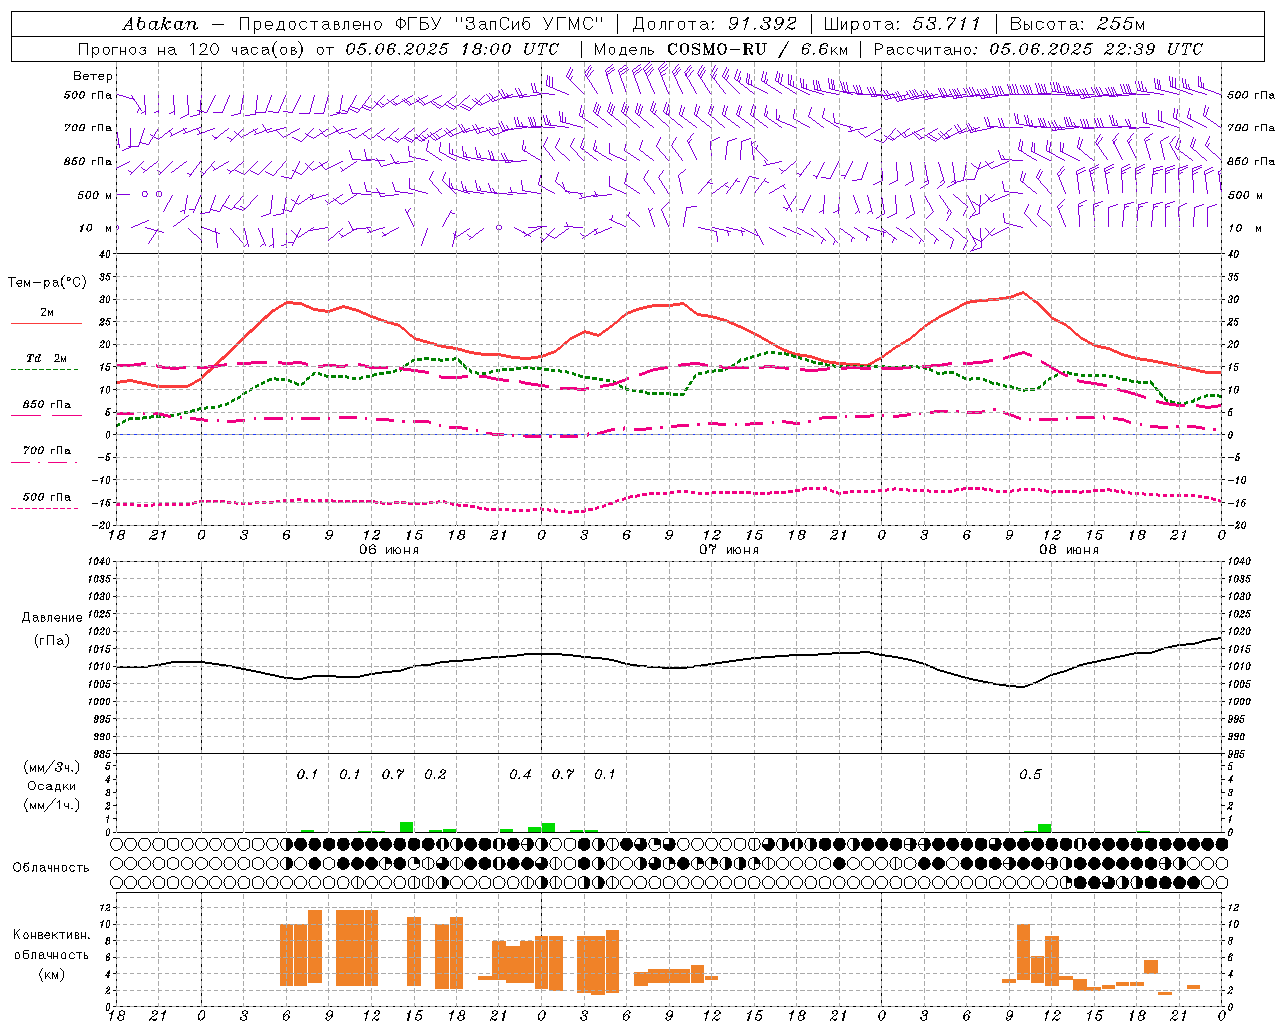This screenshot has width=1280, height=1024.
Task: Click the "850 гПа" label left of wind barbs
Action: [89, 161]
